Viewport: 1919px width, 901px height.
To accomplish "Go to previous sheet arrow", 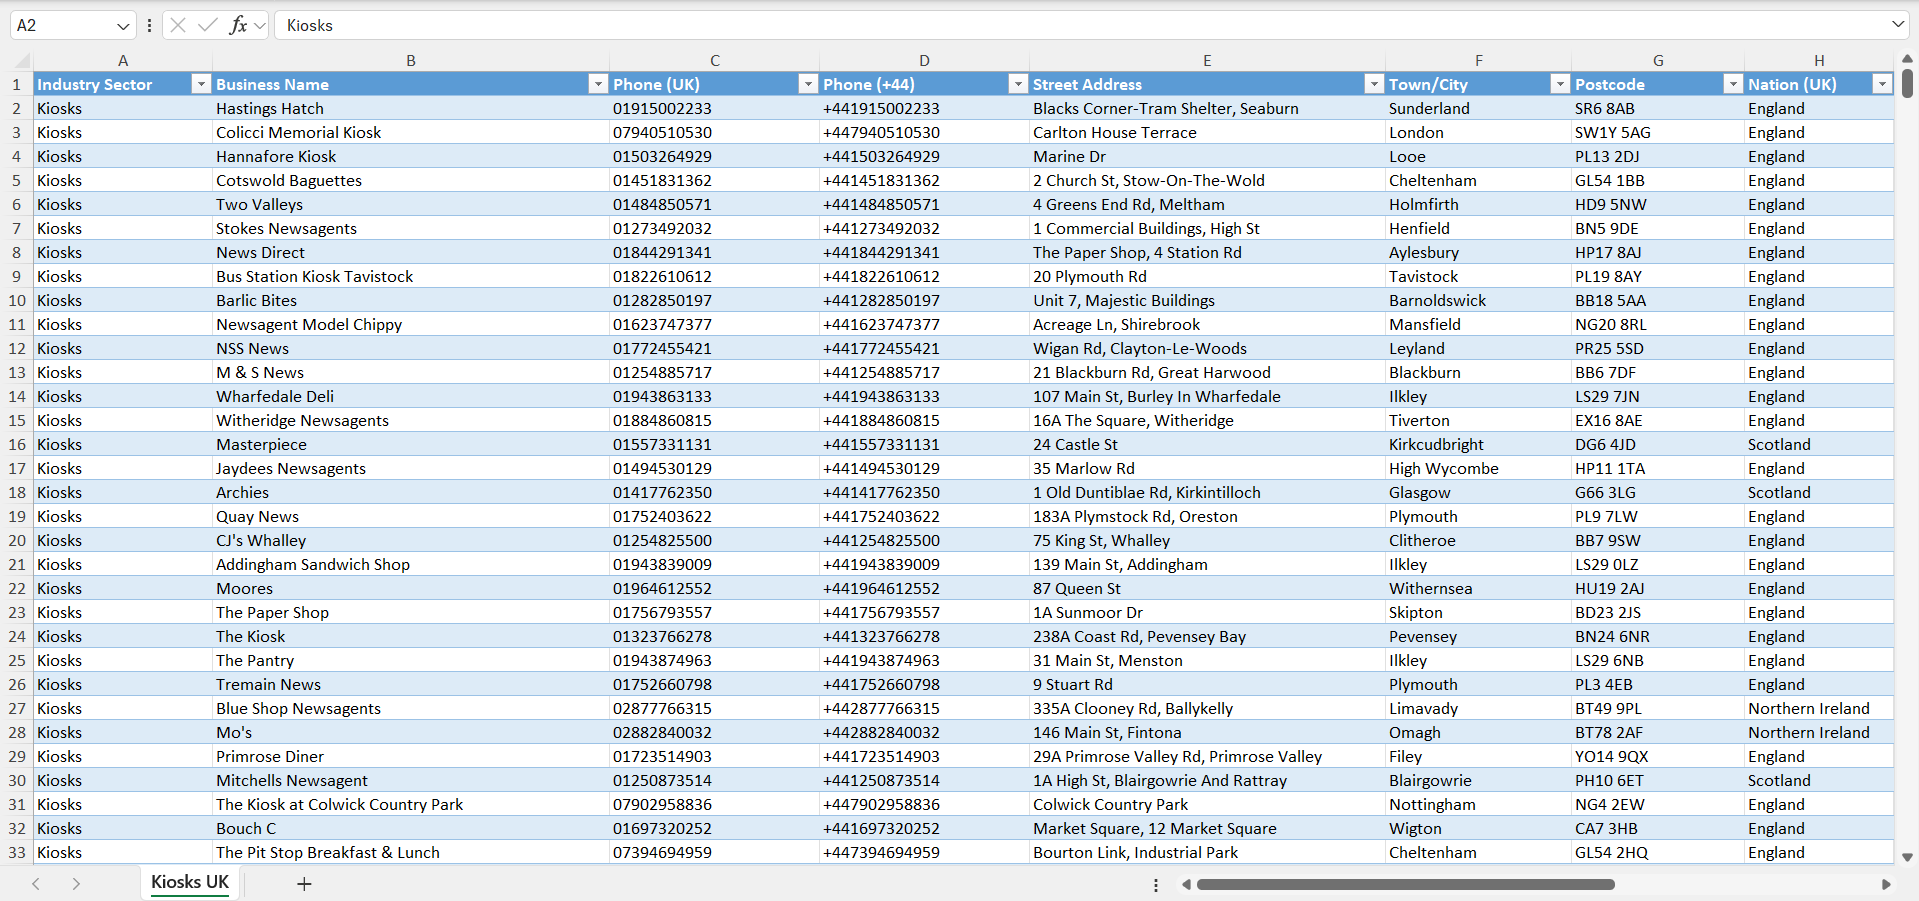I will 36,883.
